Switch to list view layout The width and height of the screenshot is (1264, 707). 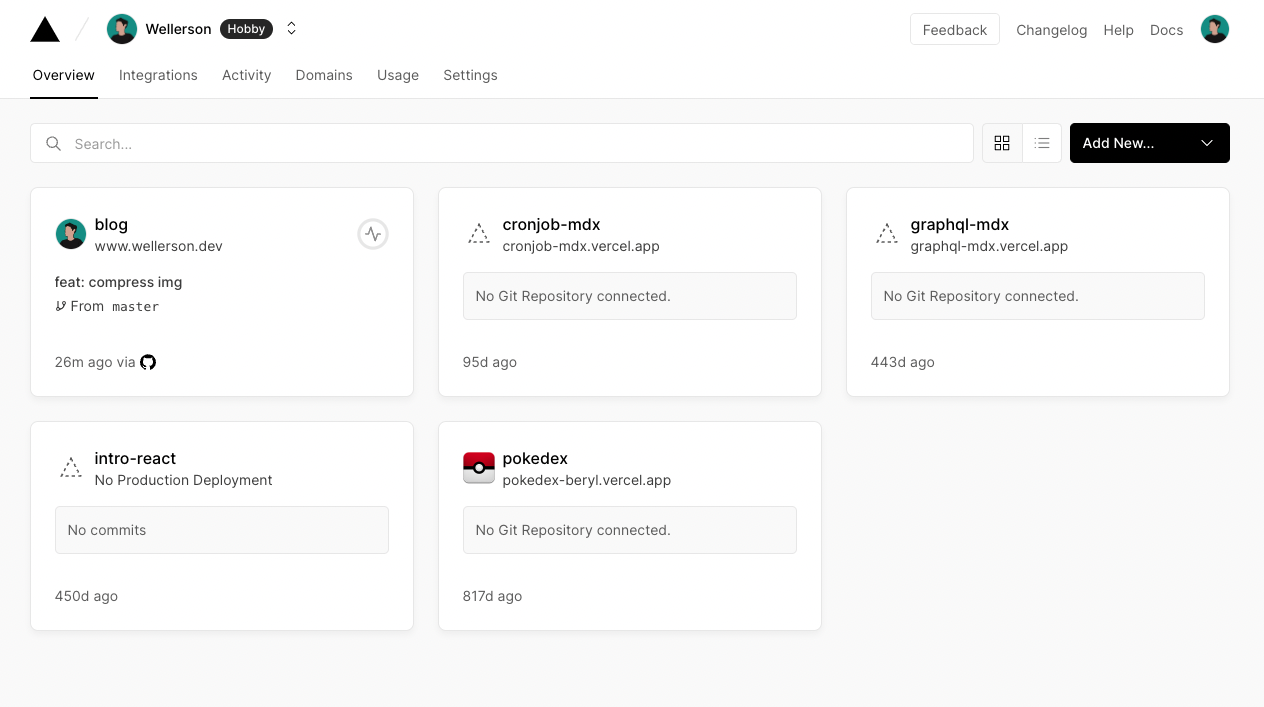pos(1042,143)
